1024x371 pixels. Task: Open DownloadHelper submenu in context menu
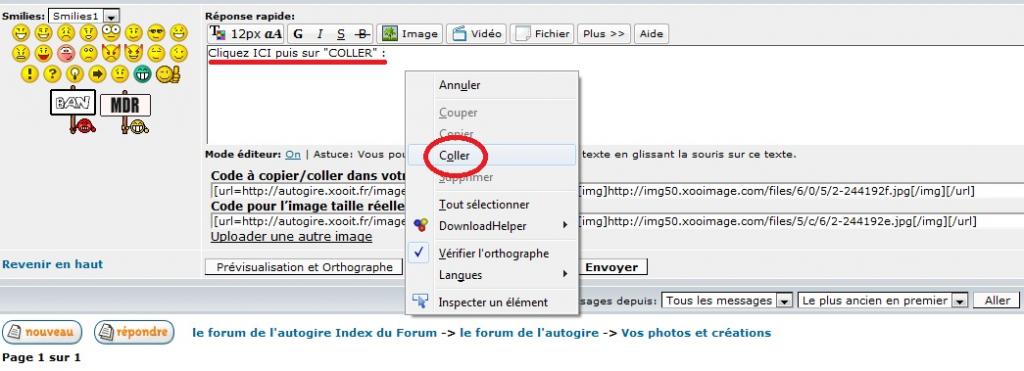[492, 226]
